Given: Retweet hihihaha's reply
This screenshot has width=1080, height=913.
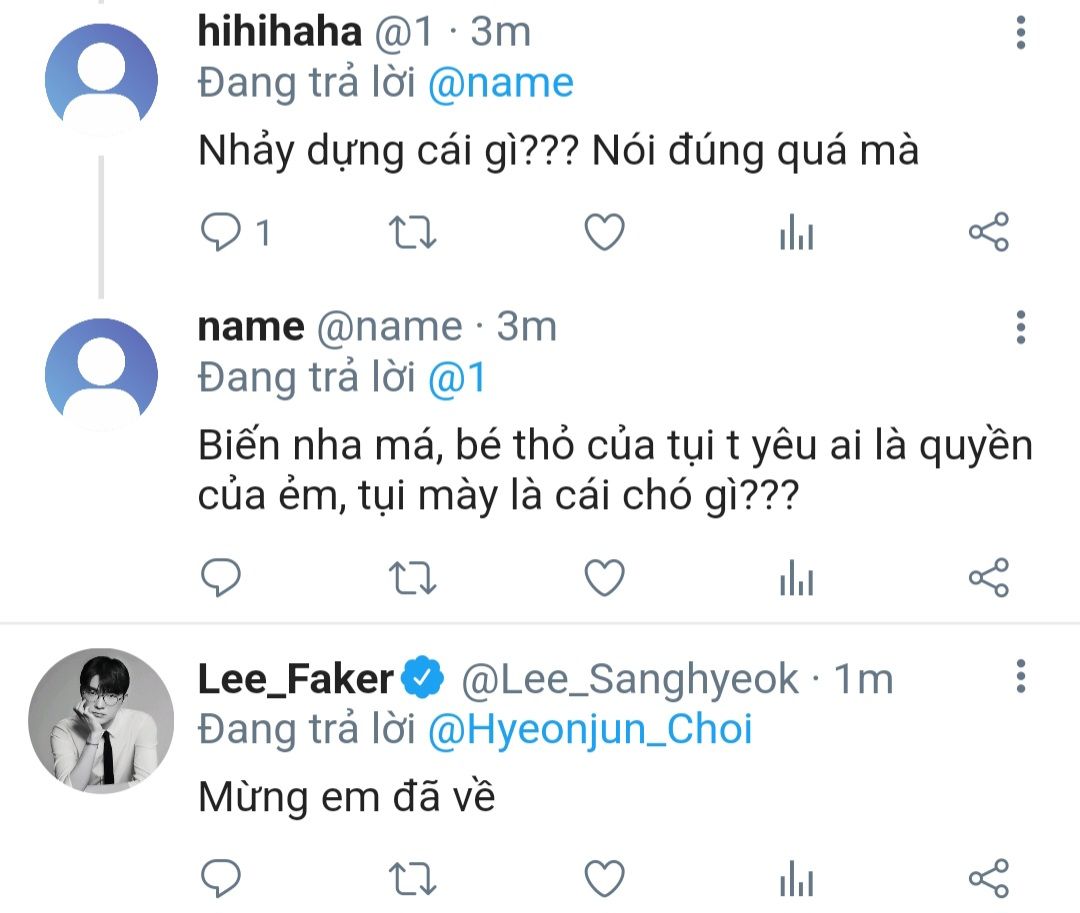Looking at the screenshot, I should pos(411,234).
